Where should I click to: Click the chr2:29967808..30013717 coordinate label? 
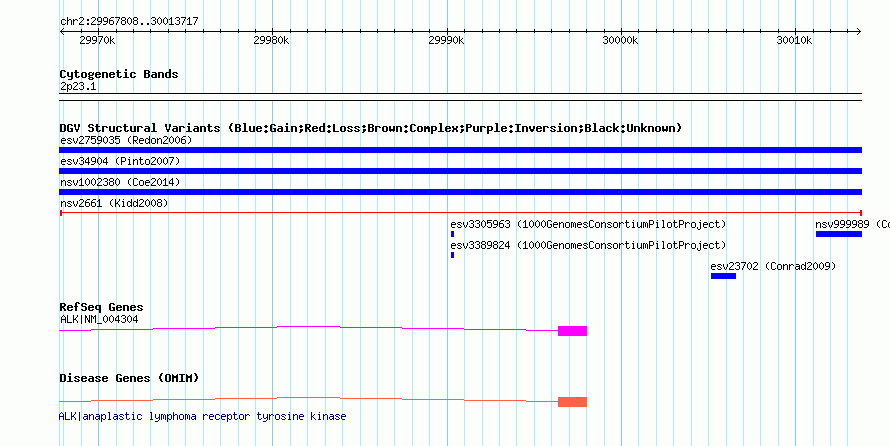pyautogui.click(x=129, y=22)
